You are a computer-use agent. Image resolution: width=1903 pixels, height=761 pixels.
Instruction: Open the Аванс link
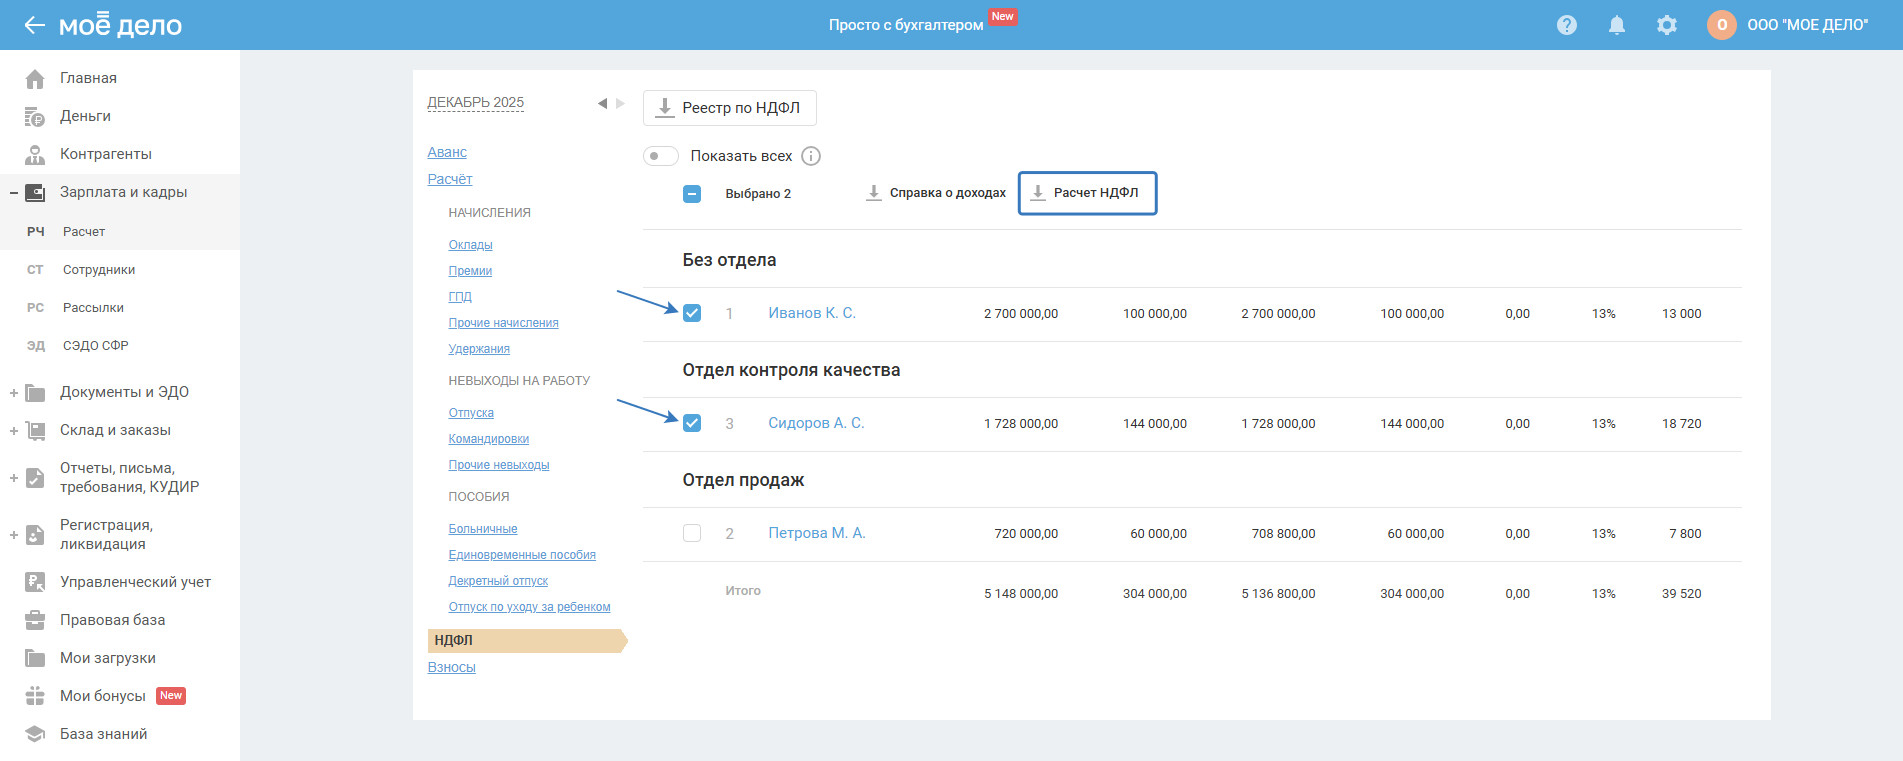[x=447, y=152]
